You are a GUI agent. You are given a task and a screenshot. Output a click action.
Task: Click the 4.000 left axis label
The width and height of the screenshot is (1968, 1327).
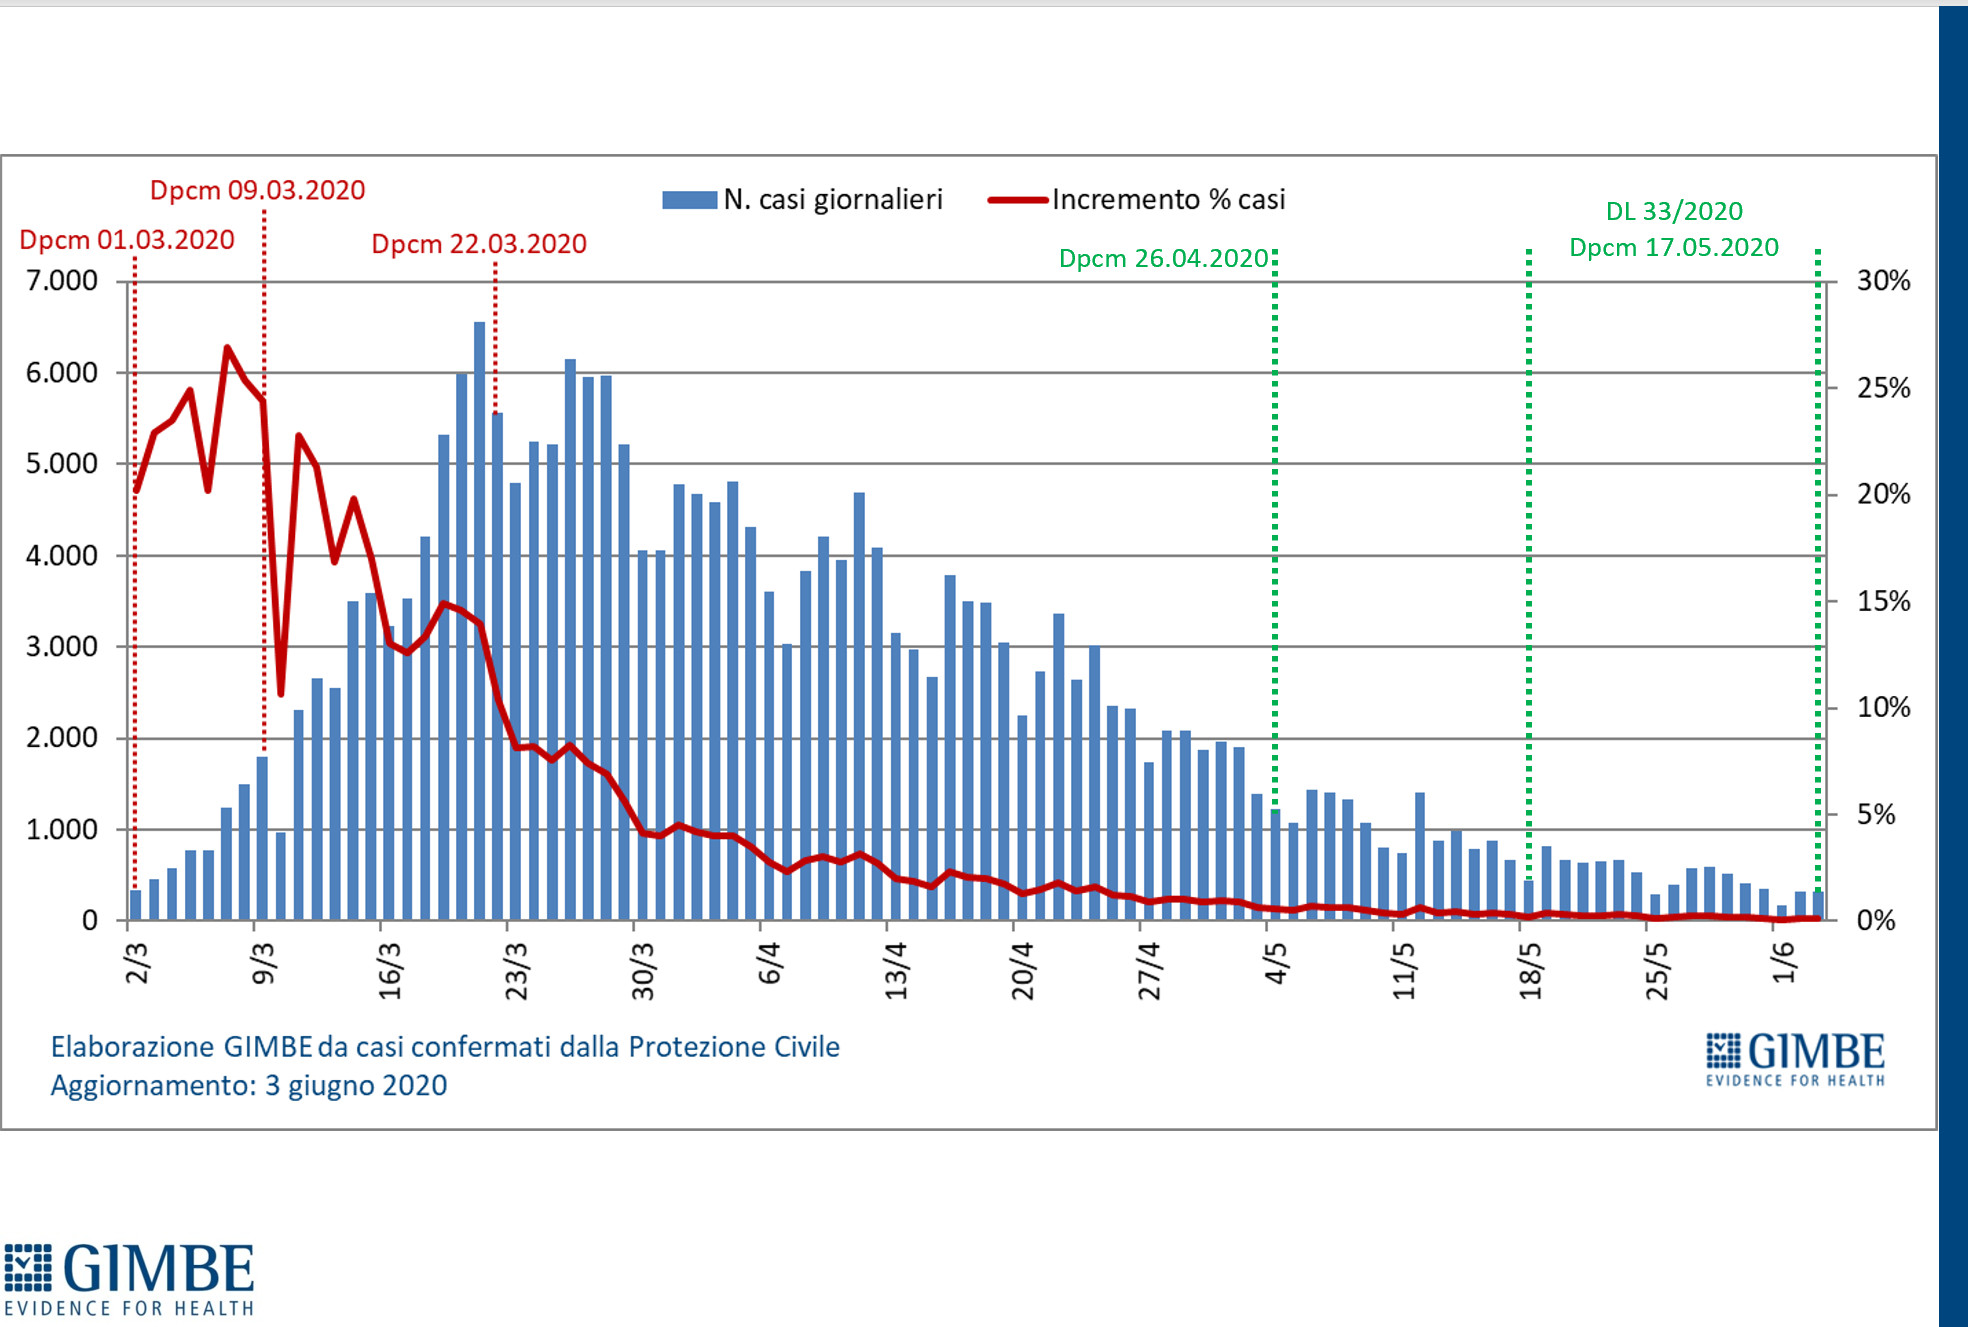click(x=62, y=556)
